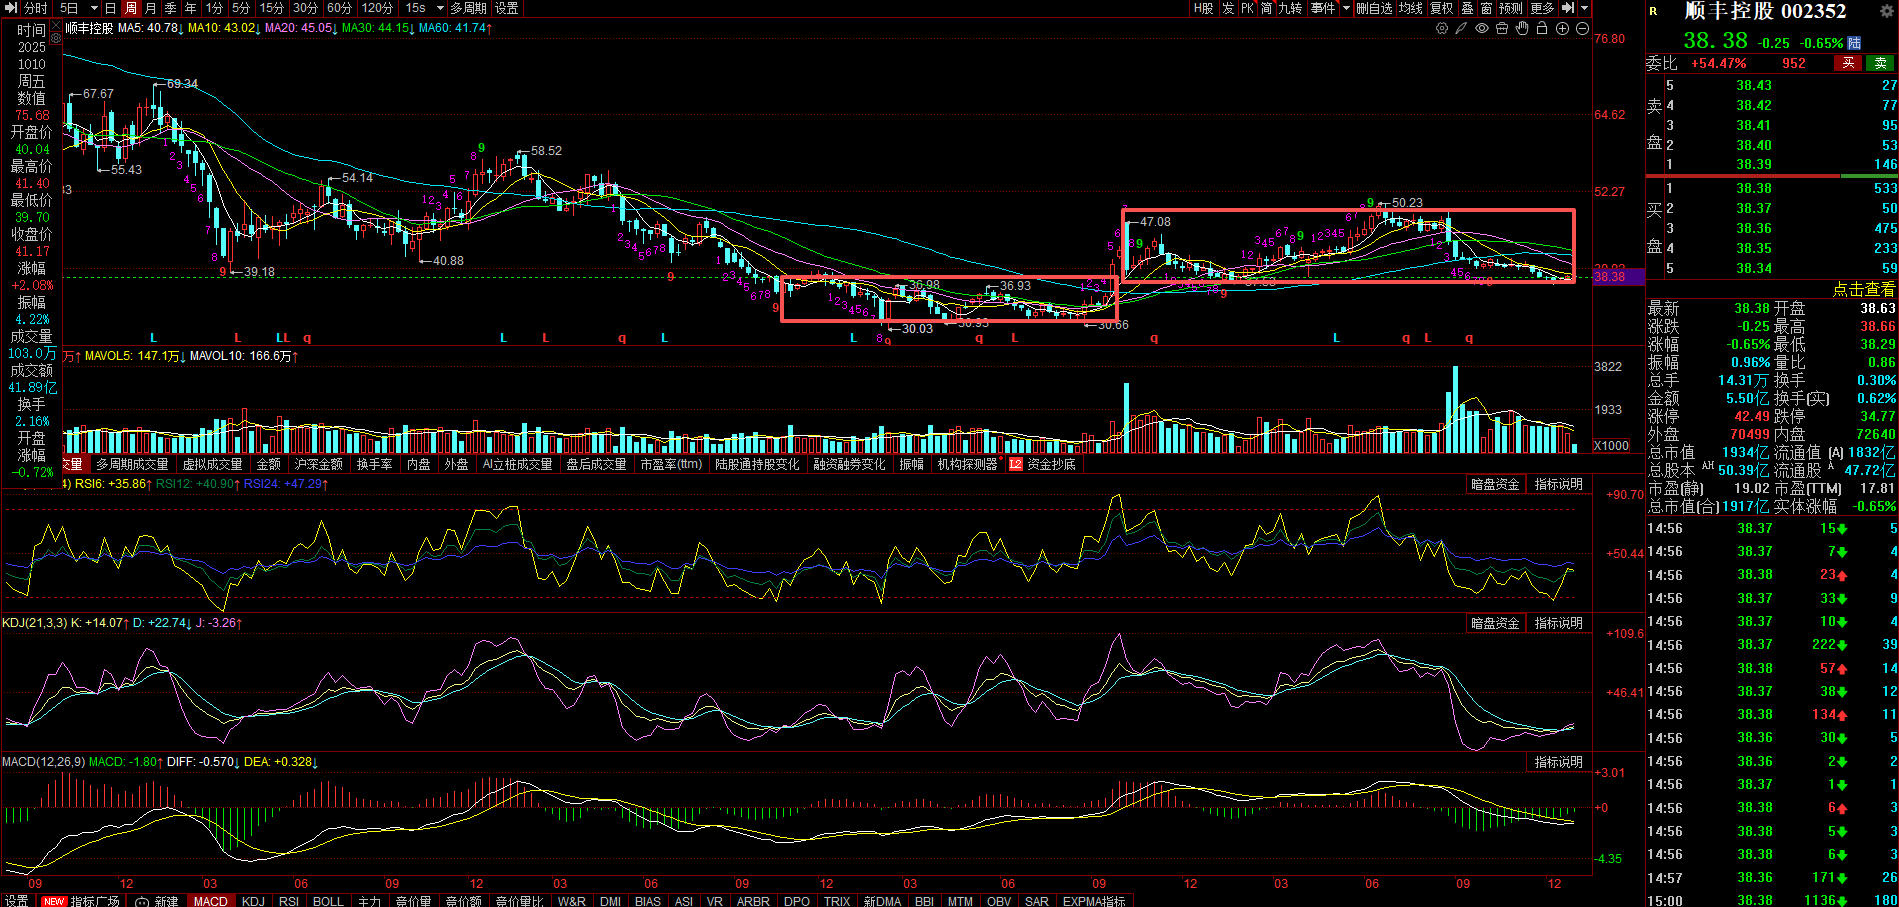Click 点击查看 link in order book
Screen dimensions: 1899x907
1864,289
